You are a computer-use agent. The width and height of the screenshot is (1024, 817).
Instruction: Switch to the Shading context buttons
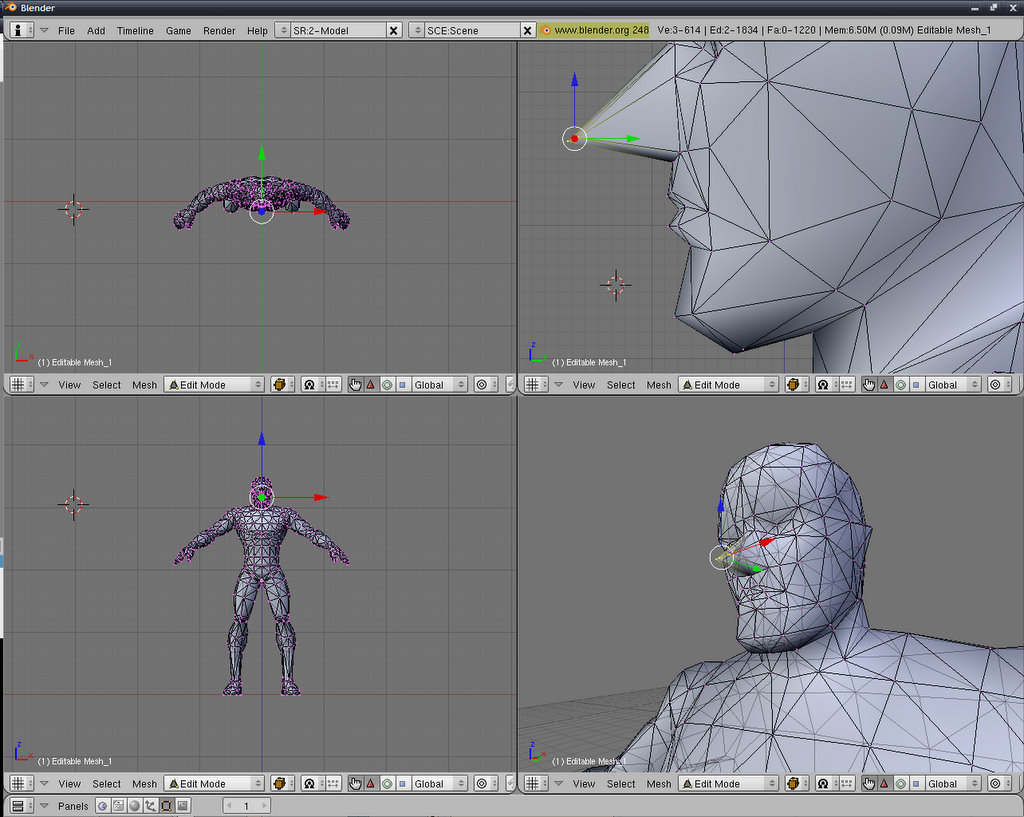(x=134, y=806)
